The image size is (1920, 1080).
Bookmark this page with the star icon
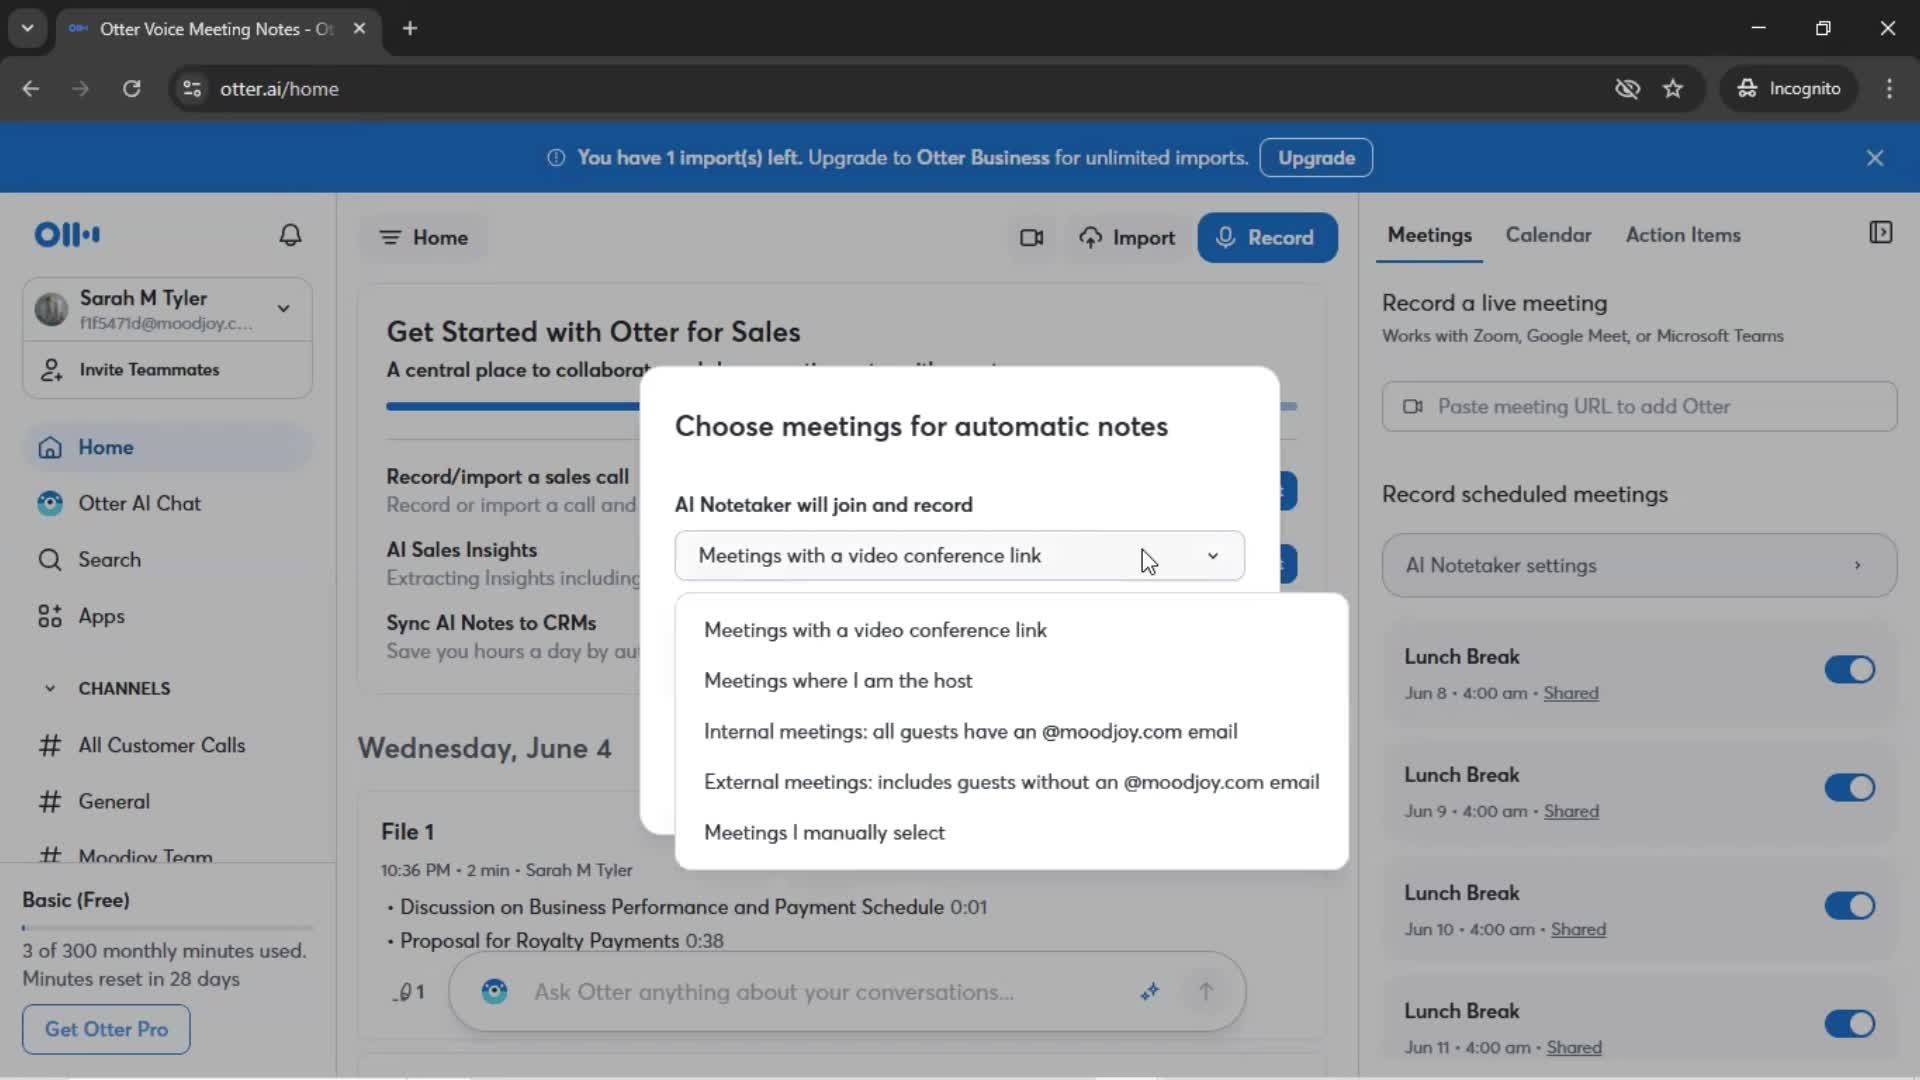pyautogui.click(x=1673, y=89)
